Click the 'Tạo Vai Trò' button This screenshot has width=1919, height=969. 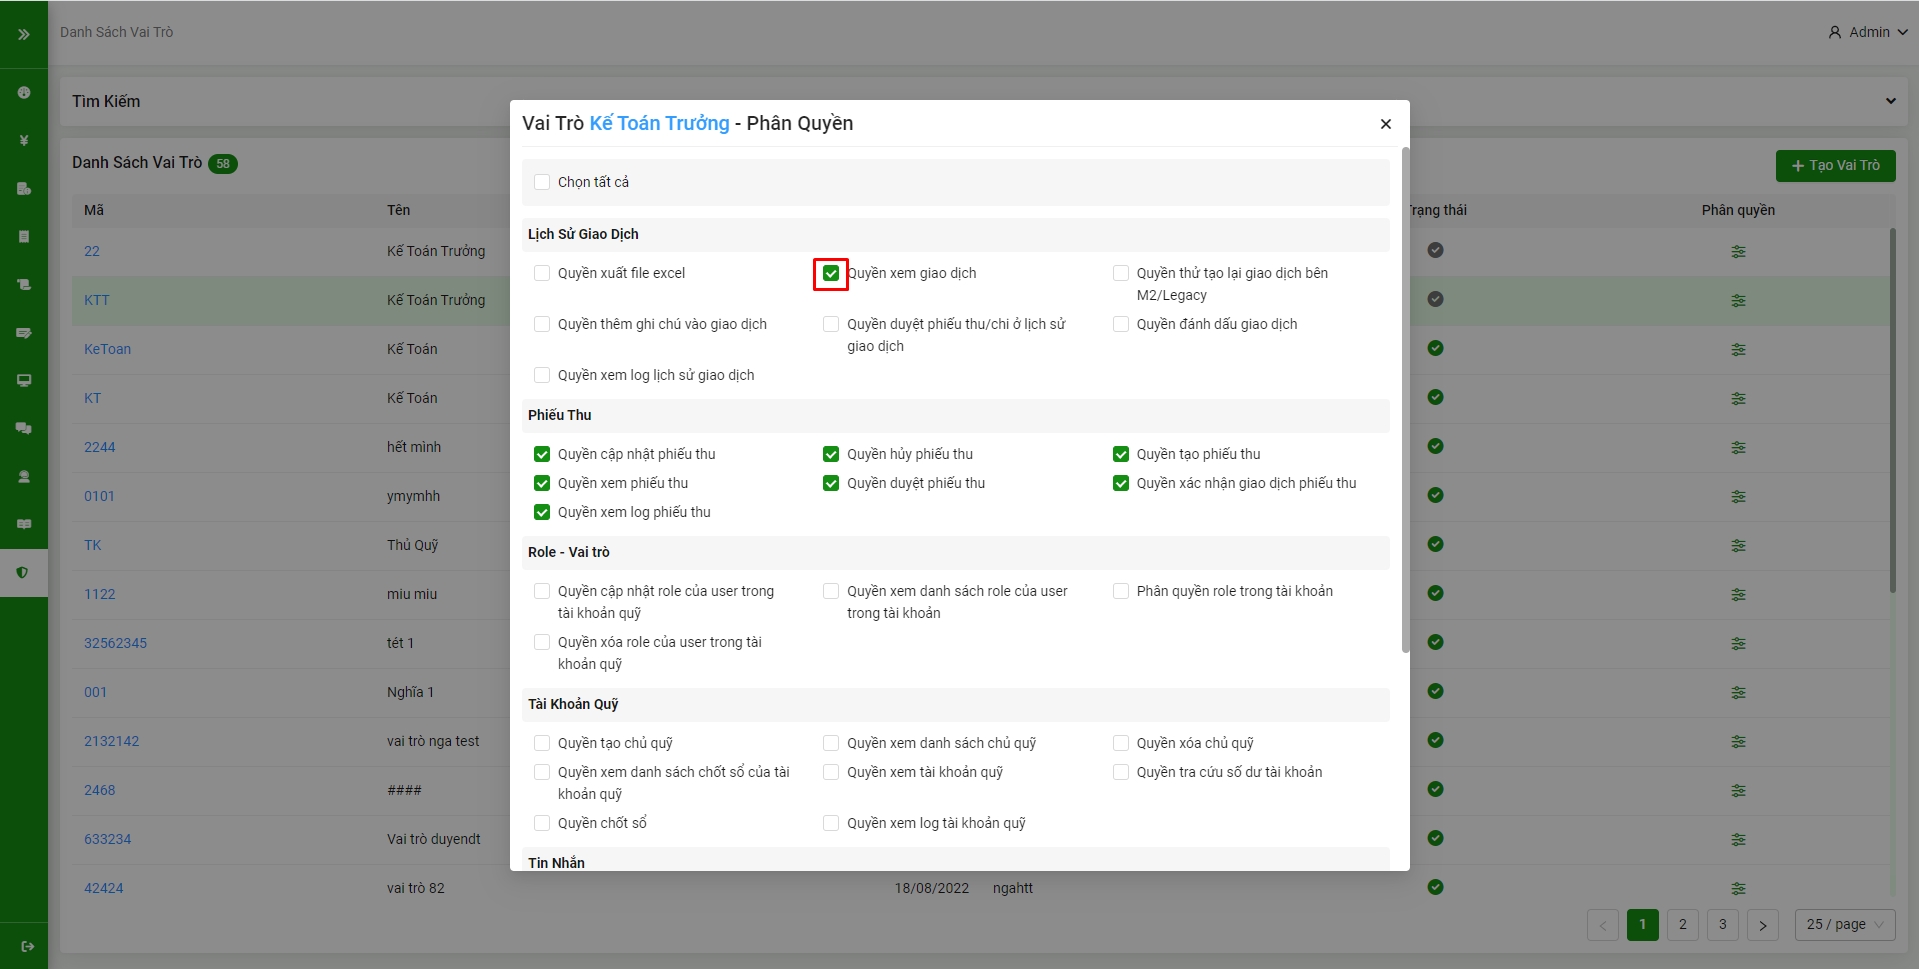(x=1835, y=166)
